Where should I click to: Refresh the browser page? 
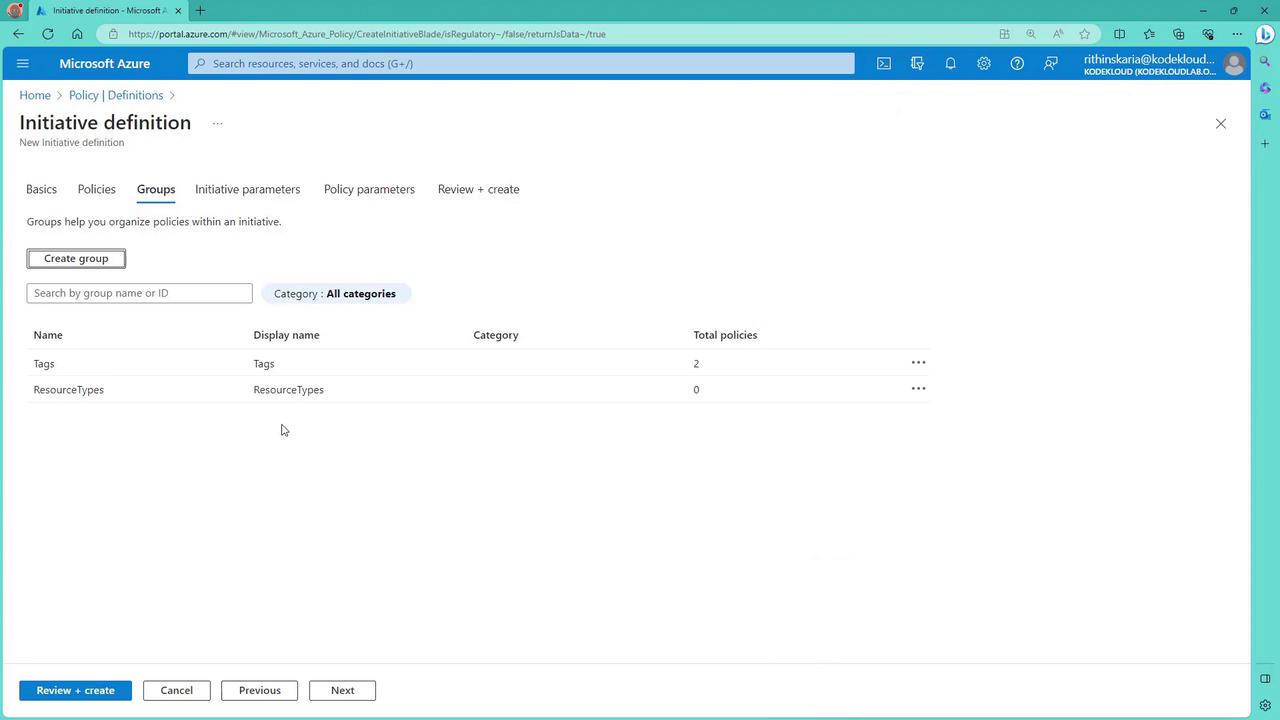pos(48,34)
